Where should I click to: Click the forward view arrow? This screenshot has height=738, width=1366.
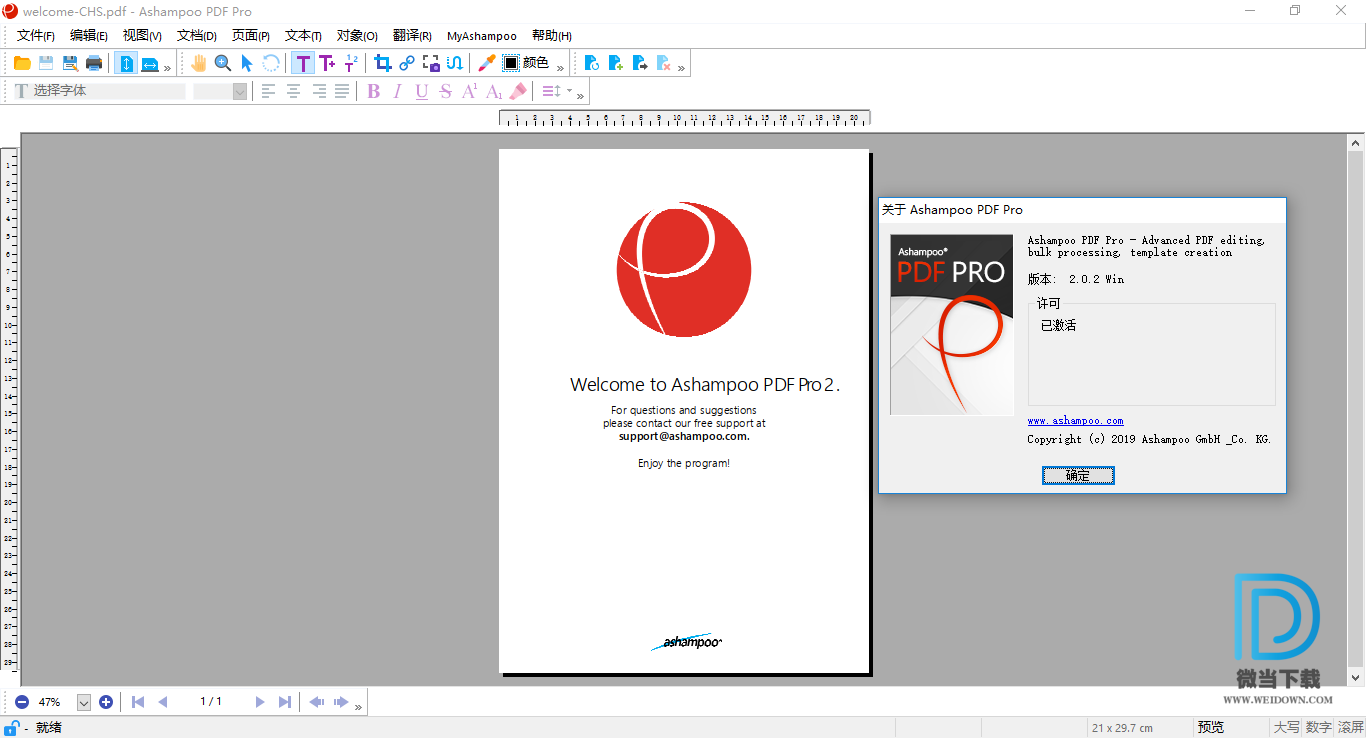click(x=341, y=702)
